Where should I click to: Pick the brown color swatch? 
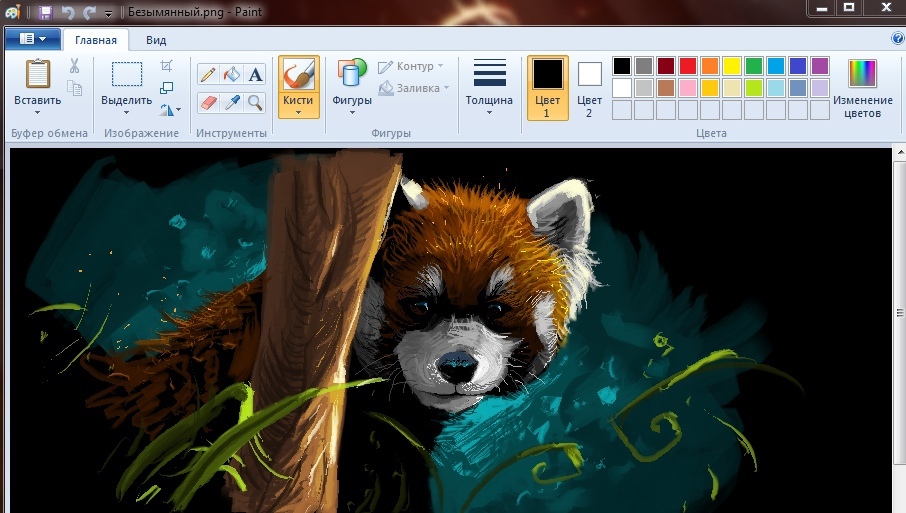tap(666, 87)
